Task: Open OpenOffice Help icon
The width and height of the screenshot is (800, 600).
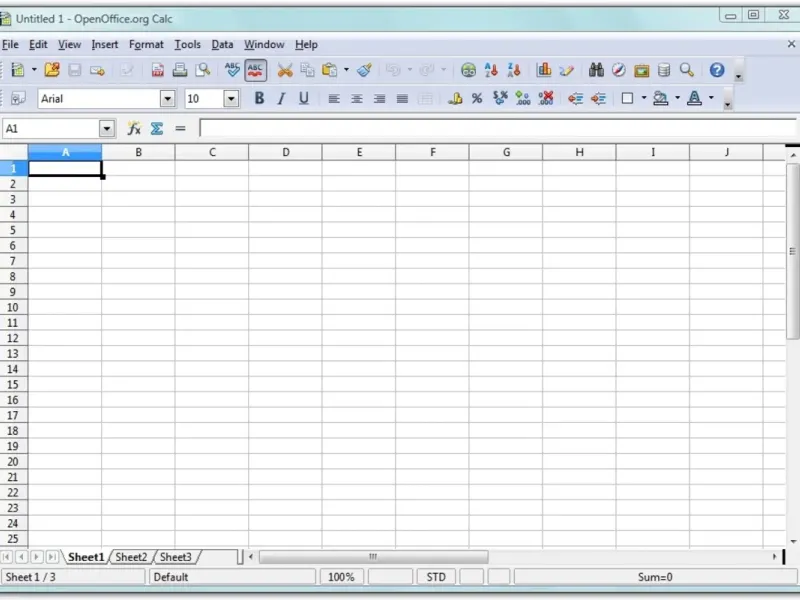Action: (717, 70)
